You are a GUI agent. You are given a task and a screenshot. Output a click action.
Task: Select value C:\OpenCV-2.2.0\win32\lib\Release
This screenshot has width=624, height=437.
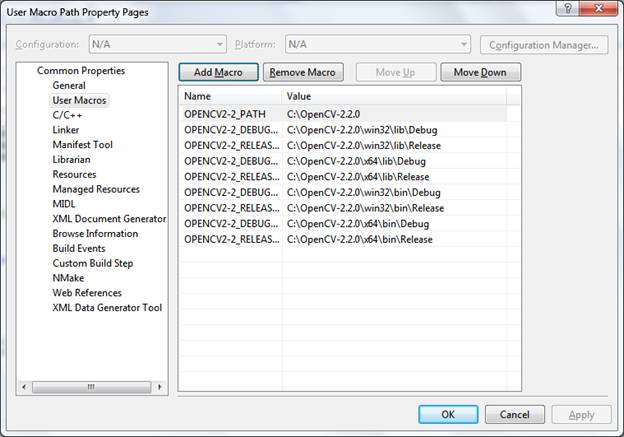point(364,145)
